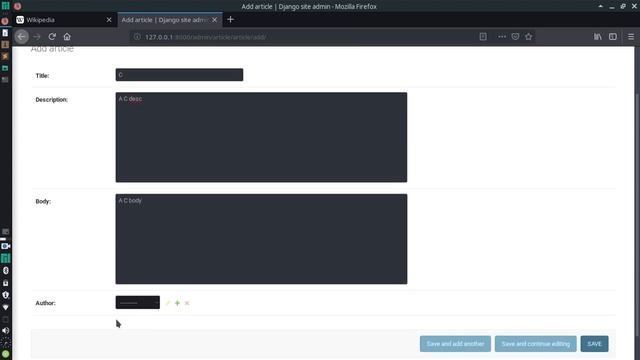
Task: Open the Manjaro application menu icon
Action: pyautogui.click(x=6, y=6)
